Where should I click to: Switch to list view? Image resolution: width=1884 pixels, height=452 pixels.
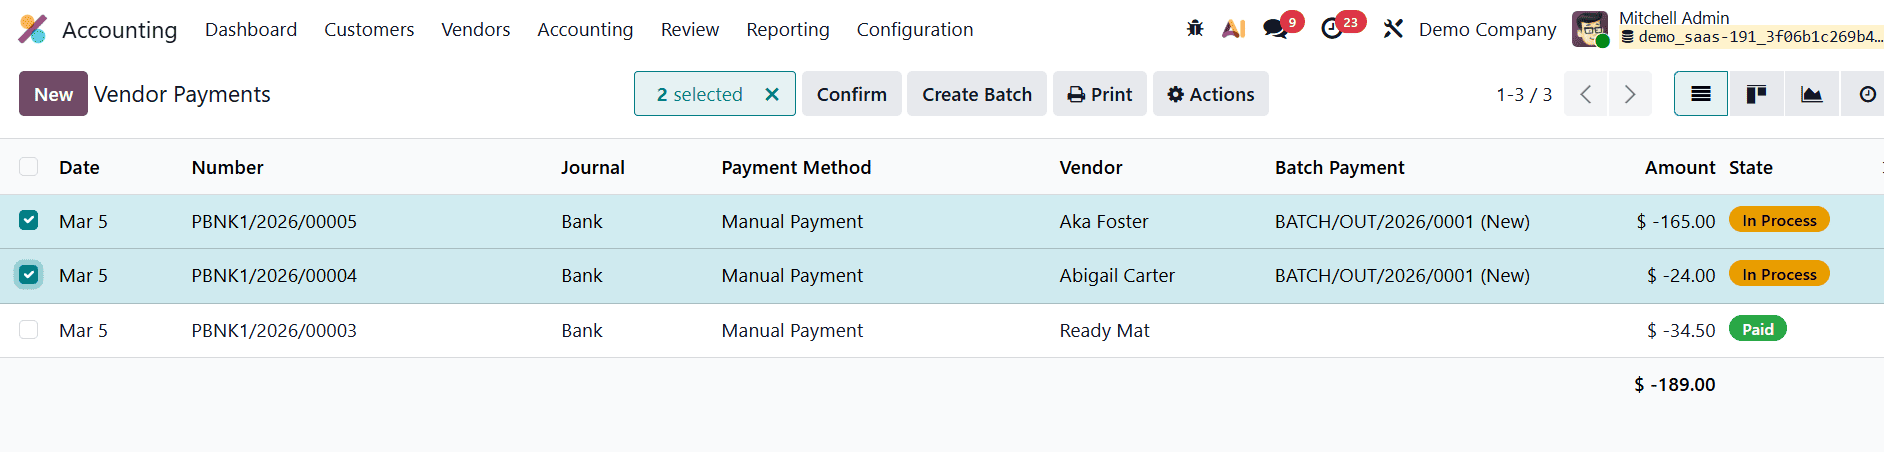point(1700,94)
